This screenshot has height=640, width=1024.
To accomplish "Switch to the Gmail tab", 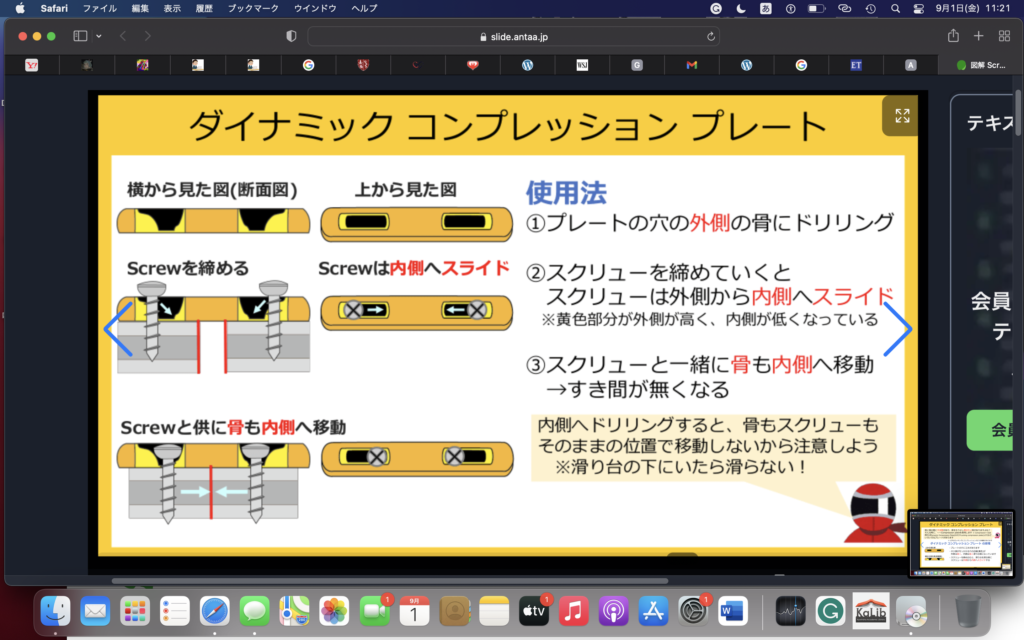I will (x=691, y=65).
